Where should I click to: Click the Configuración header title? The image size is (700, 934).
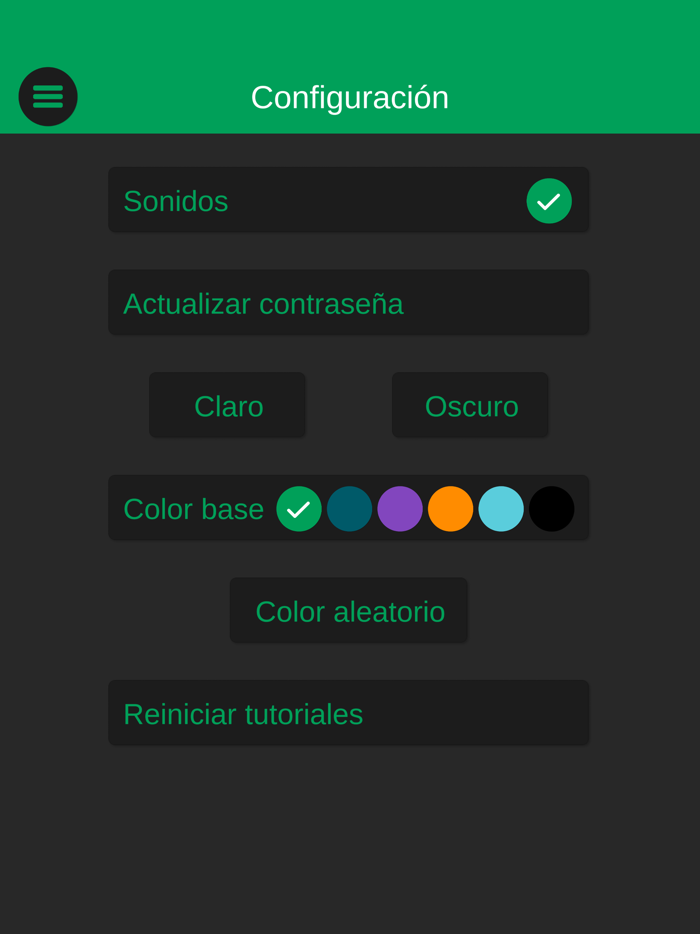[350, 97]
